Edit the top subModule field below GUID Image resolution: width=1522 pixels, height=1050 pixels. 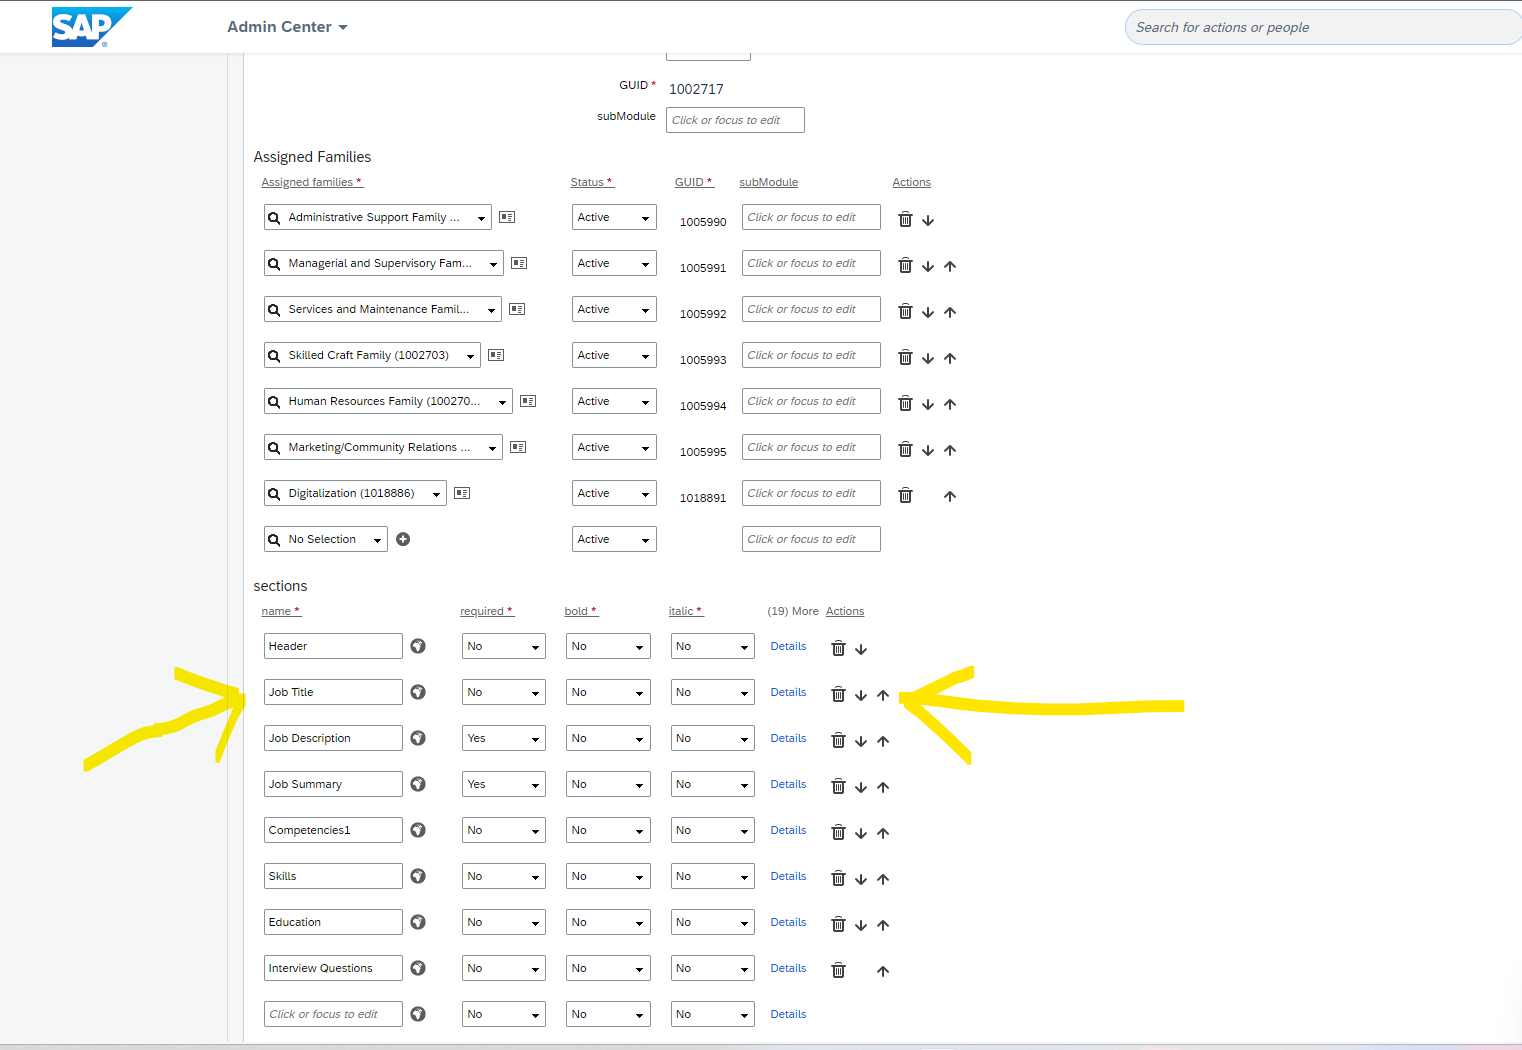[x=735, y=120]
